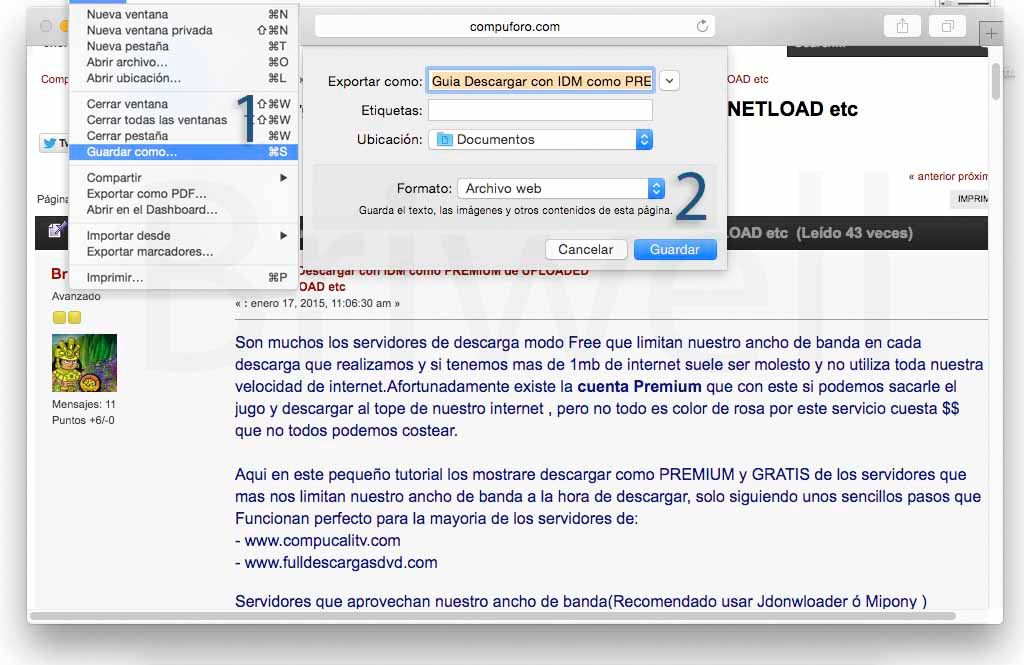Select Cerrar pestaña menu item
This screenshot has width=1024, height=665.
(x=185, y=136)
